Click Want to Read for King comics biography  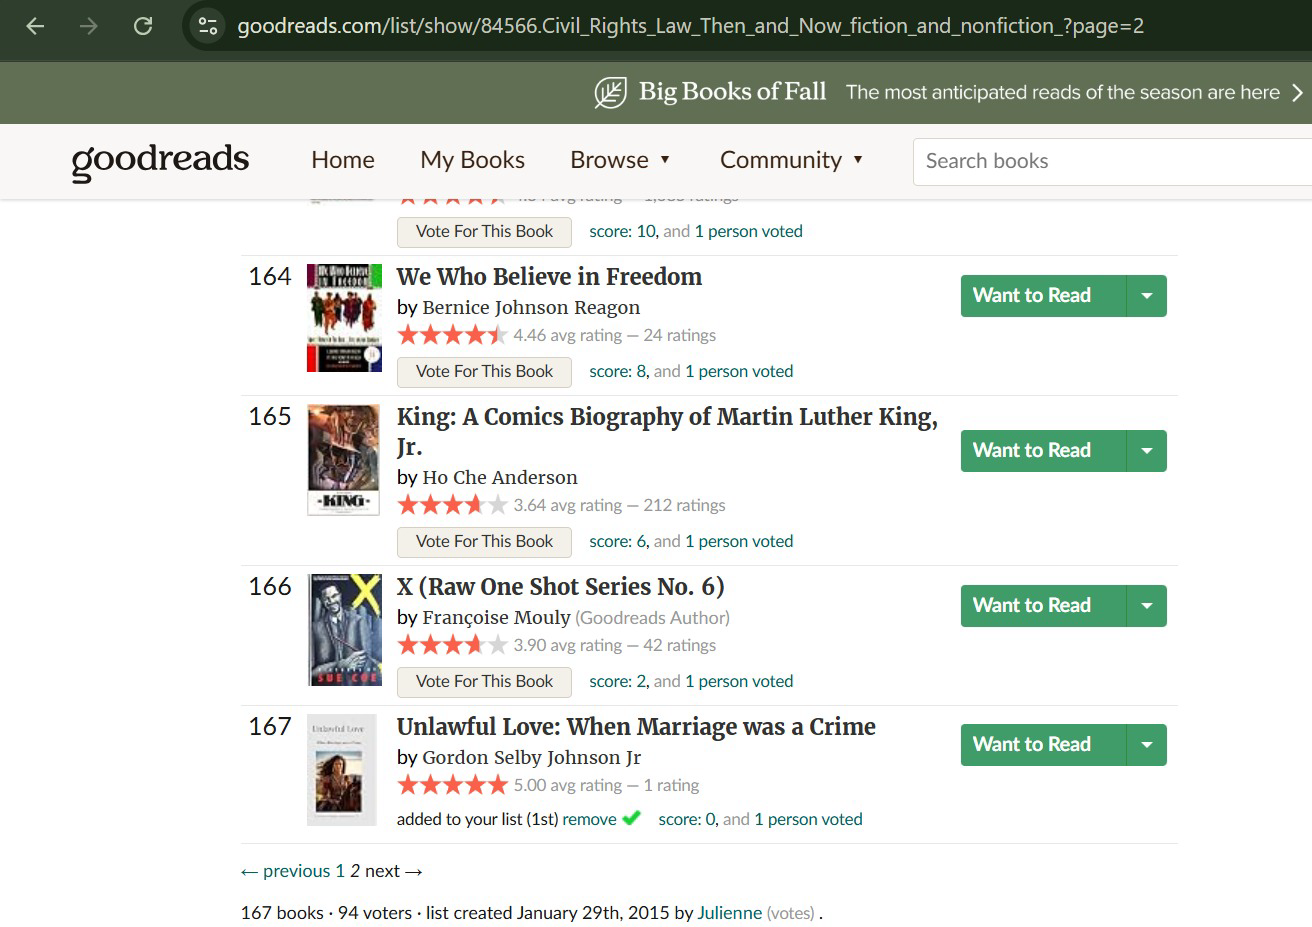click(1043, 451)
